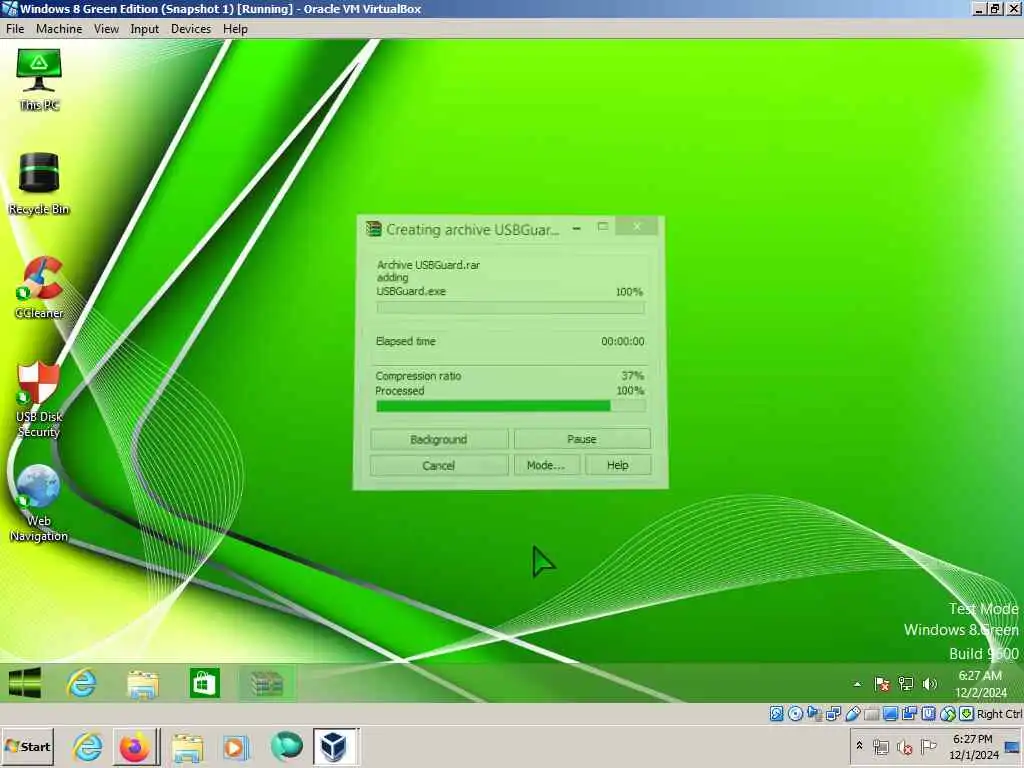Image resolution: width=1024 pixels, height=768 pixels.
Task: Open the VirtualBox File menu
Action: (14, 29)
